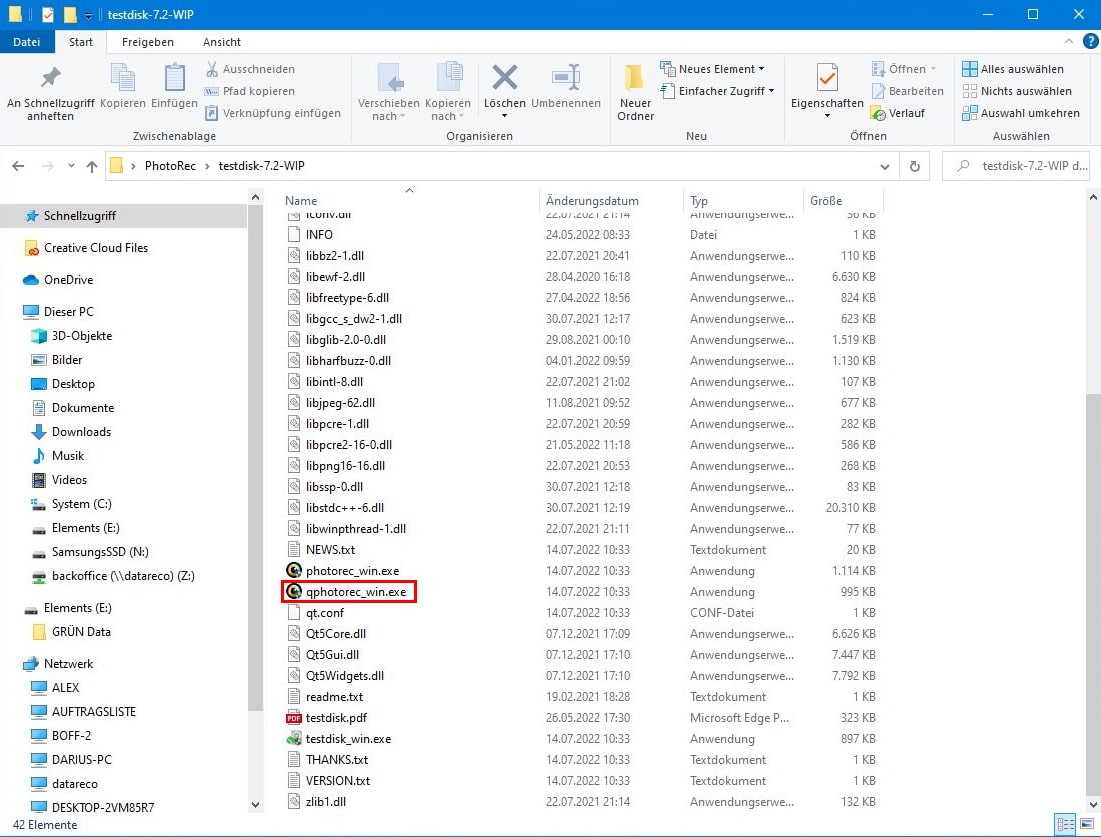The image size is (1101, 837).
Task: Open the help question mark icon
Action: pos(1090,41)
